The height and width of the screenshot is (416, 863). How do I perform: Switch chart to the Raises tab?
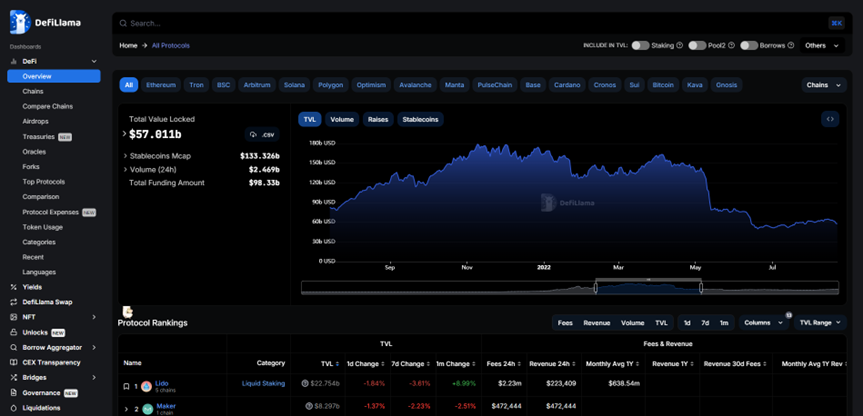click(378, 119)
